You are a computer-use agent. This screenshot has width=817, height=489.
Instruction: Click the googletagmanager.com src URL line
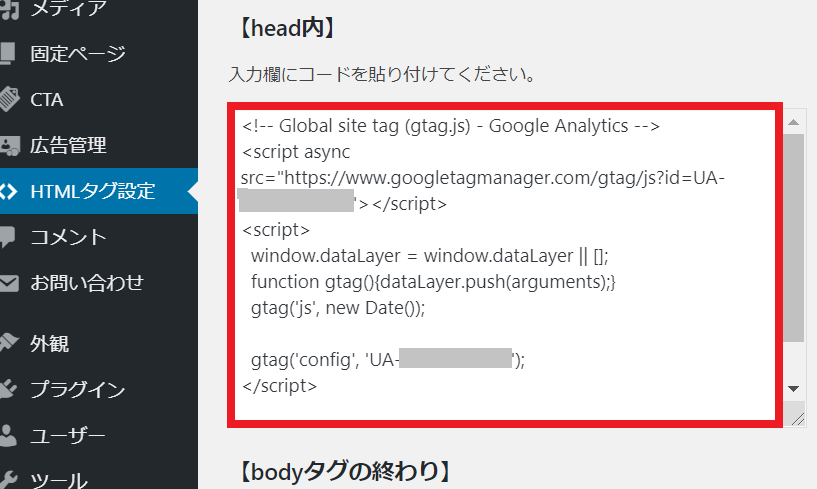tap(482, 178)
